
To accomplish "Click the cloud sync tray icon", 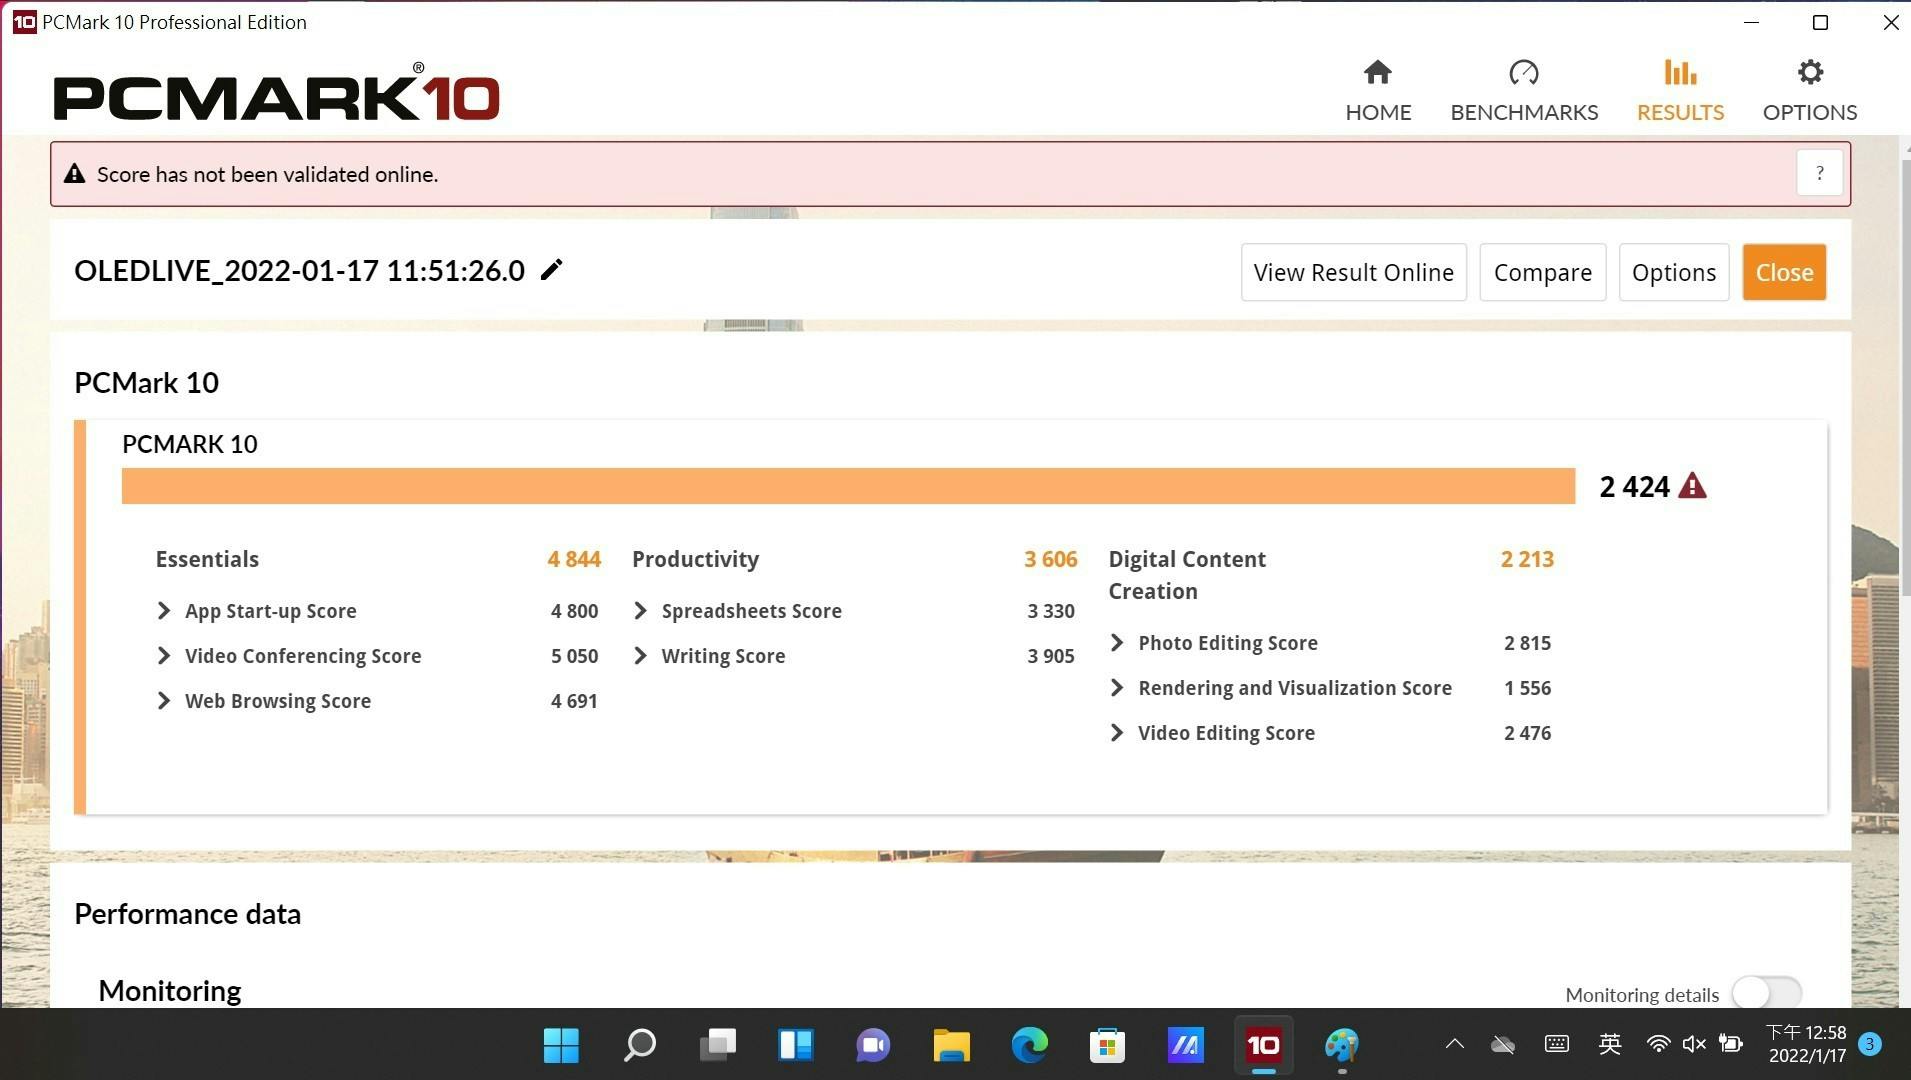I will point(1503,1045).
